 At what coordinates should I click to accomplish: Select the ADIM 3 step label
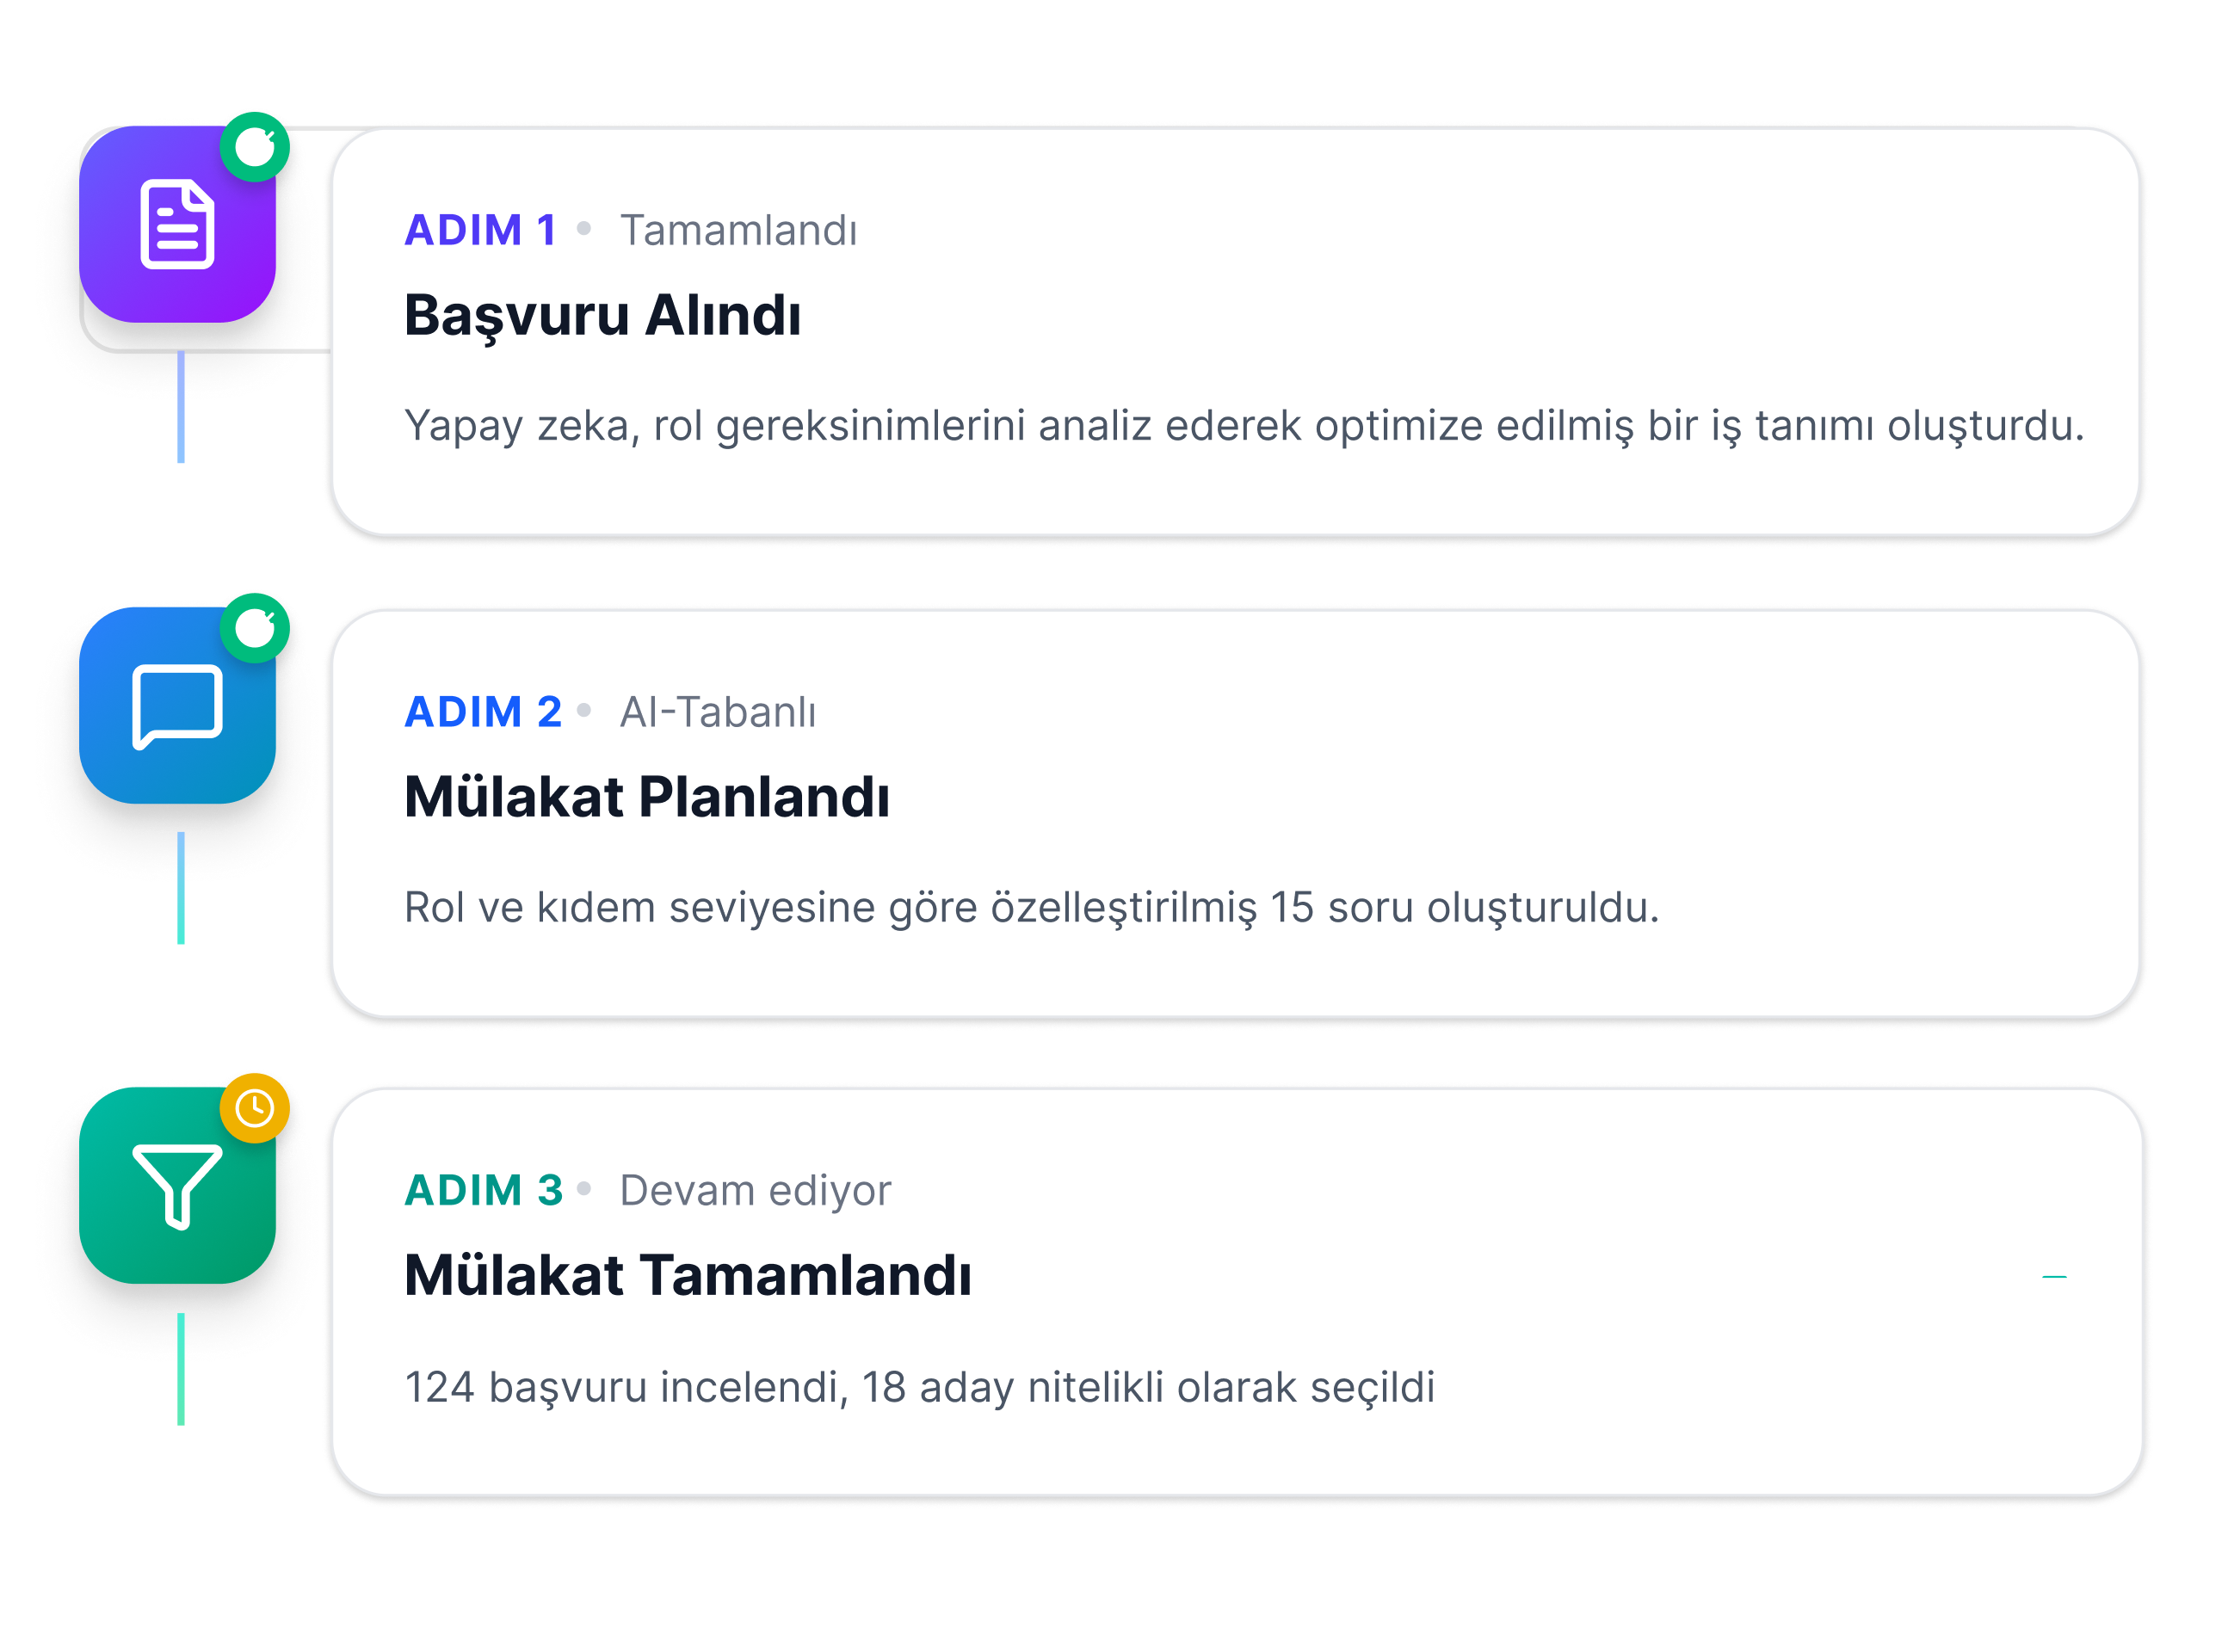pos(484,1191)
